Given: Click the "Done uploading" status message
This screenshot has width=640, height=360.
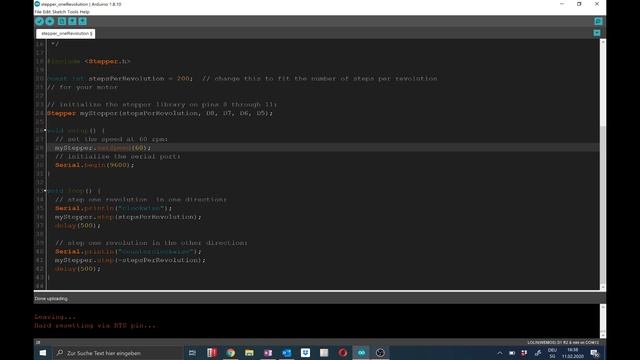Looking at the screenshot, I should (x=51, y=299).
